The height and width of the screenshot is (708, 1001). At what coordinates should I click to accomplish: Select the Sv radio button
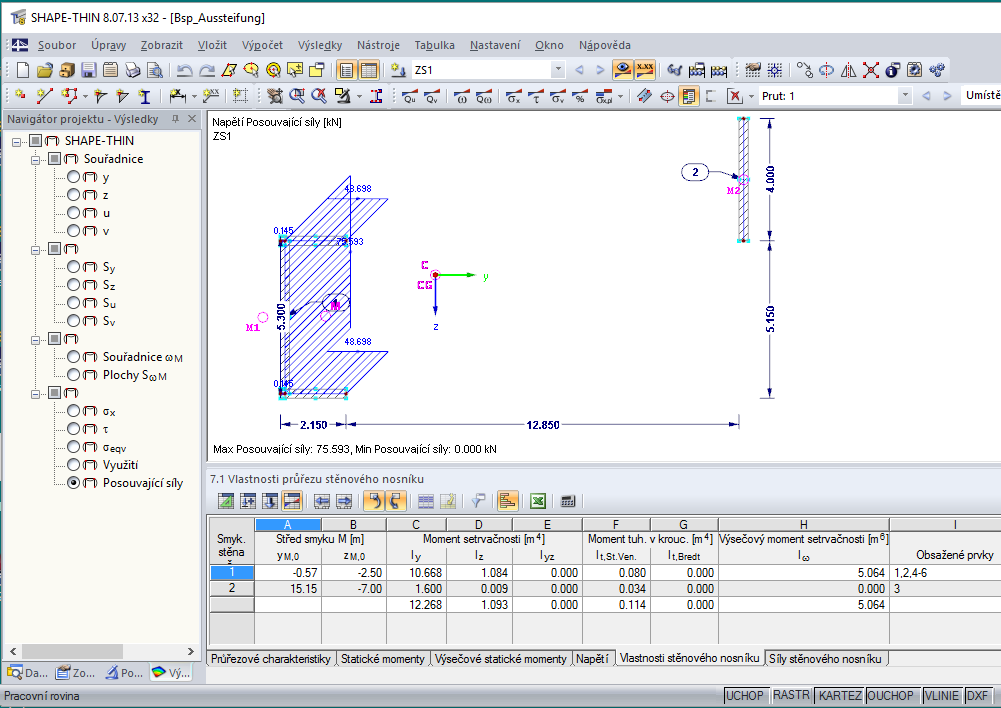73,320
